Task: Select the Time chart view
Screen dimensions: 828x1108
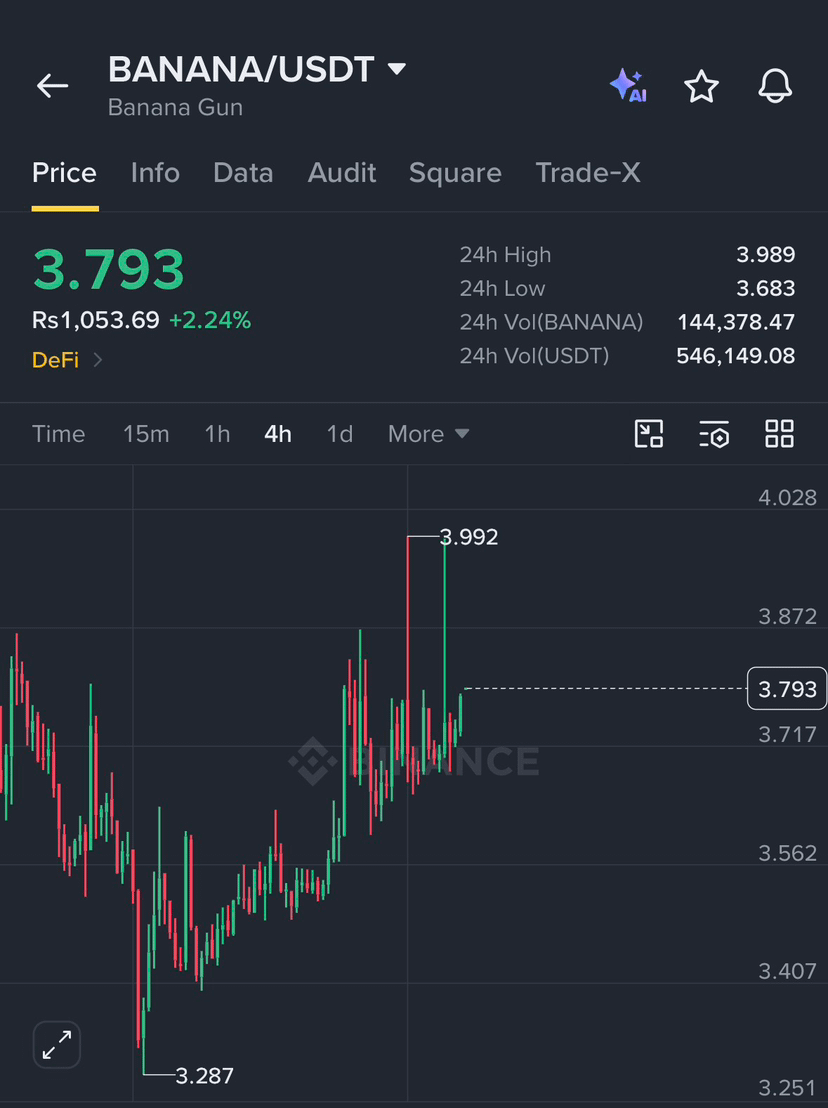Action: pyautogui.click(x=59, y=434)
